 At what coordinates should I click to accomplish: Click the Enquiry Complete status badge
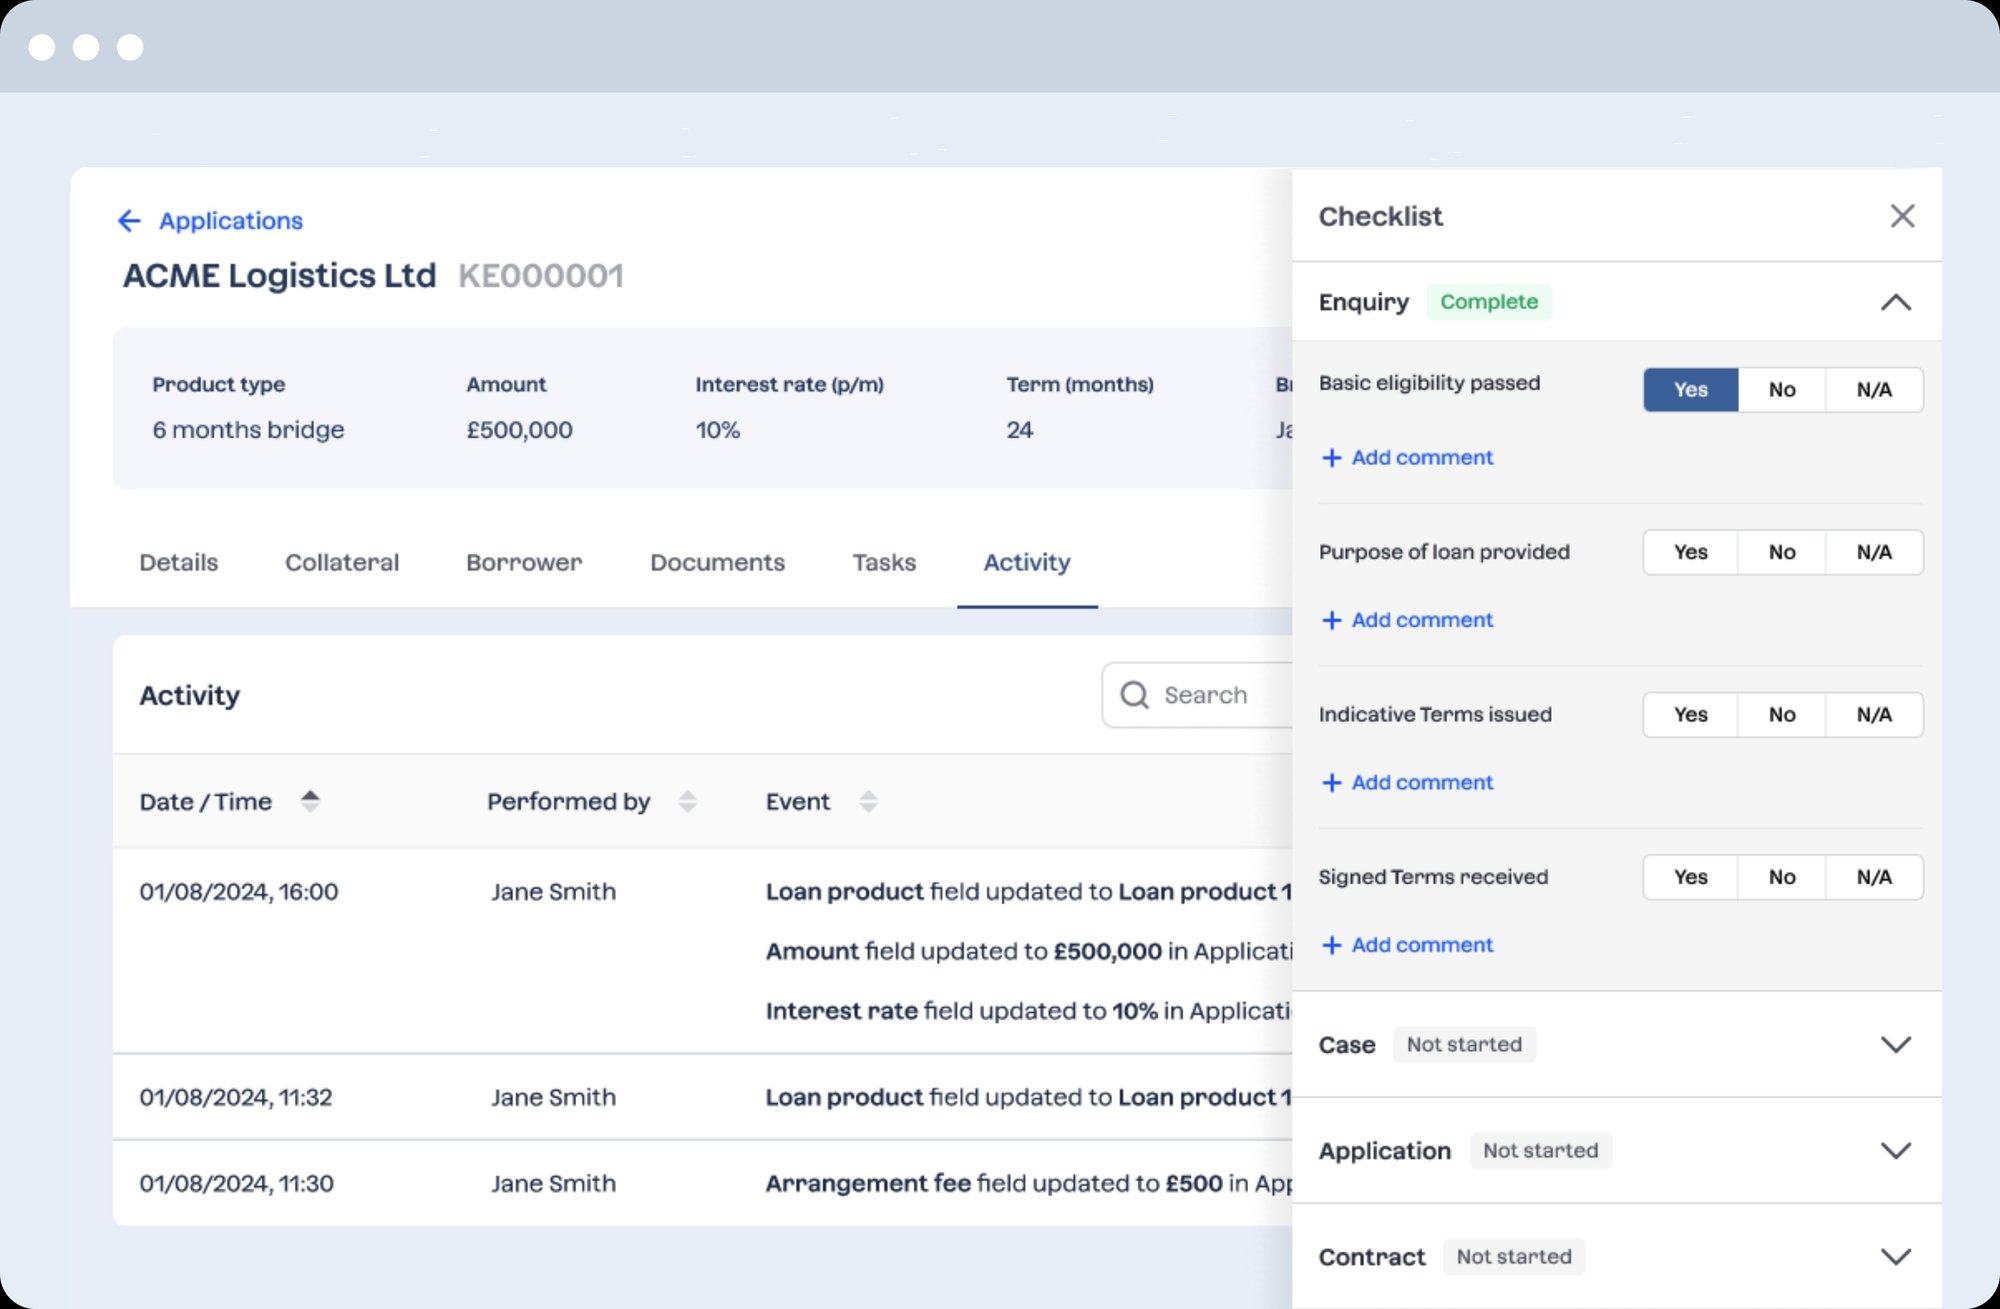click(1489, 302)
